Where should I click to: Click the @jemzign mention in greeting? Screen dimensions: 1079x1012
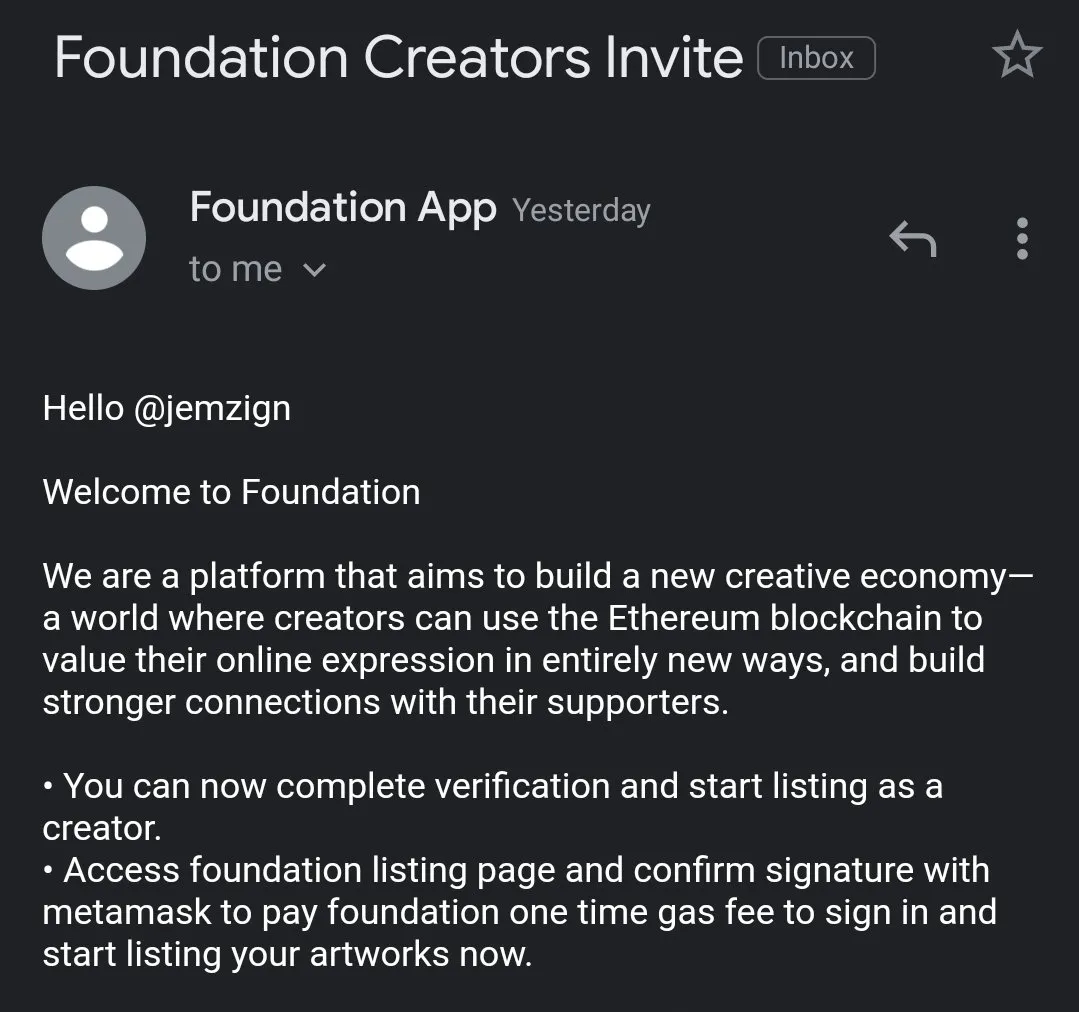[x=213, y=409]
